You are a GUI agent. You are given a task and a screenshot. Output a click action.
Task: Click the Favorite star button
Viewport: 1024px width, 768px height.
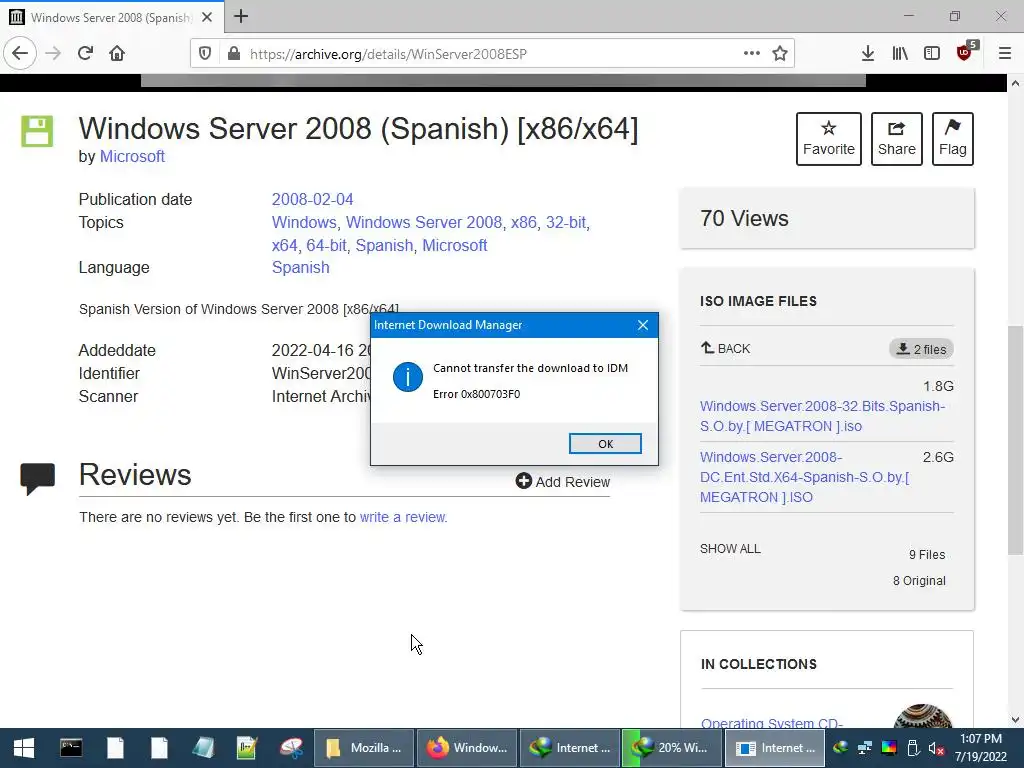pyautogui.click(x=829, y=138)
